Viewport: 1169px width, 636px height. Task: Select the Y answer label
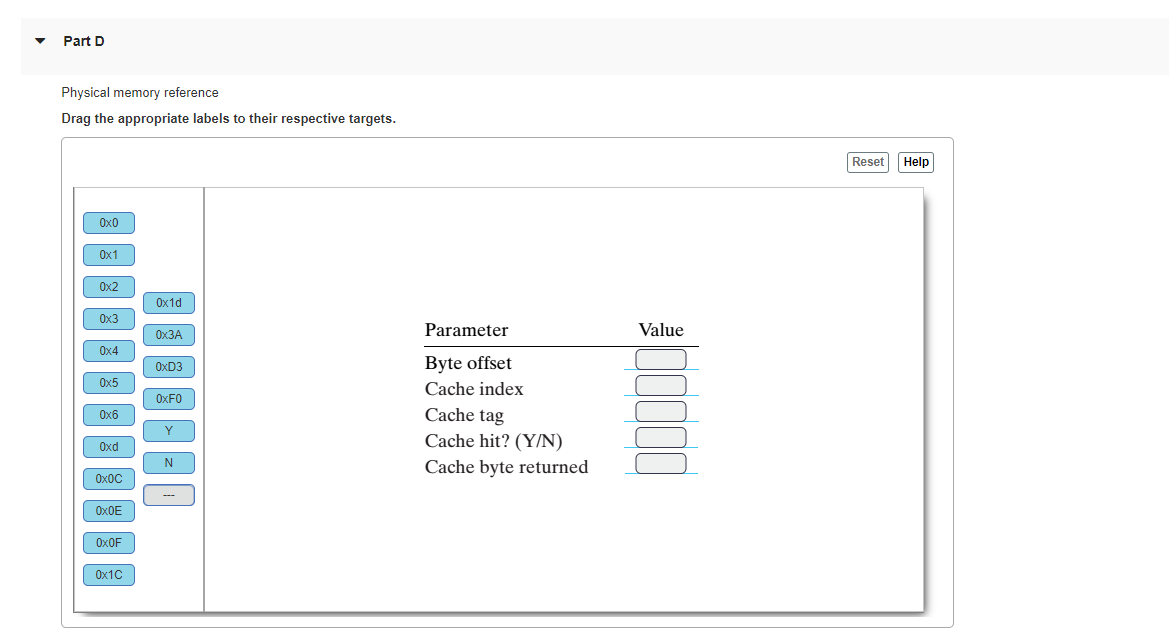(168, 430)
